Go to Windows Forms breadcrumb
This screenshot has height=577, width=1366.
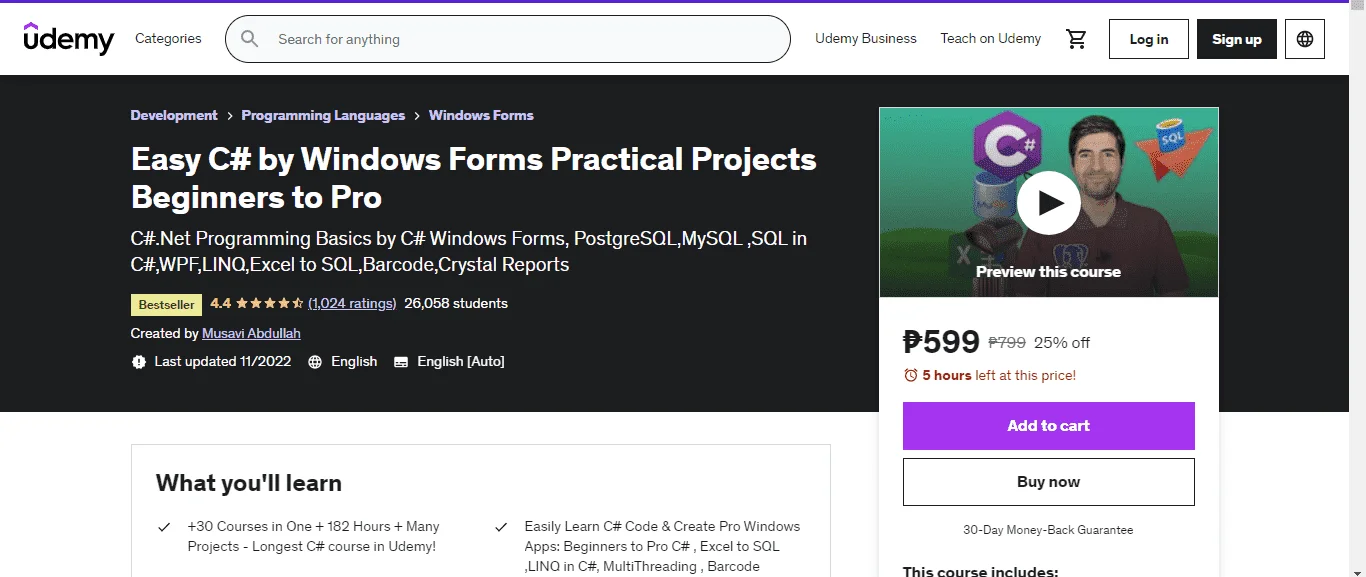click(481, 115)
